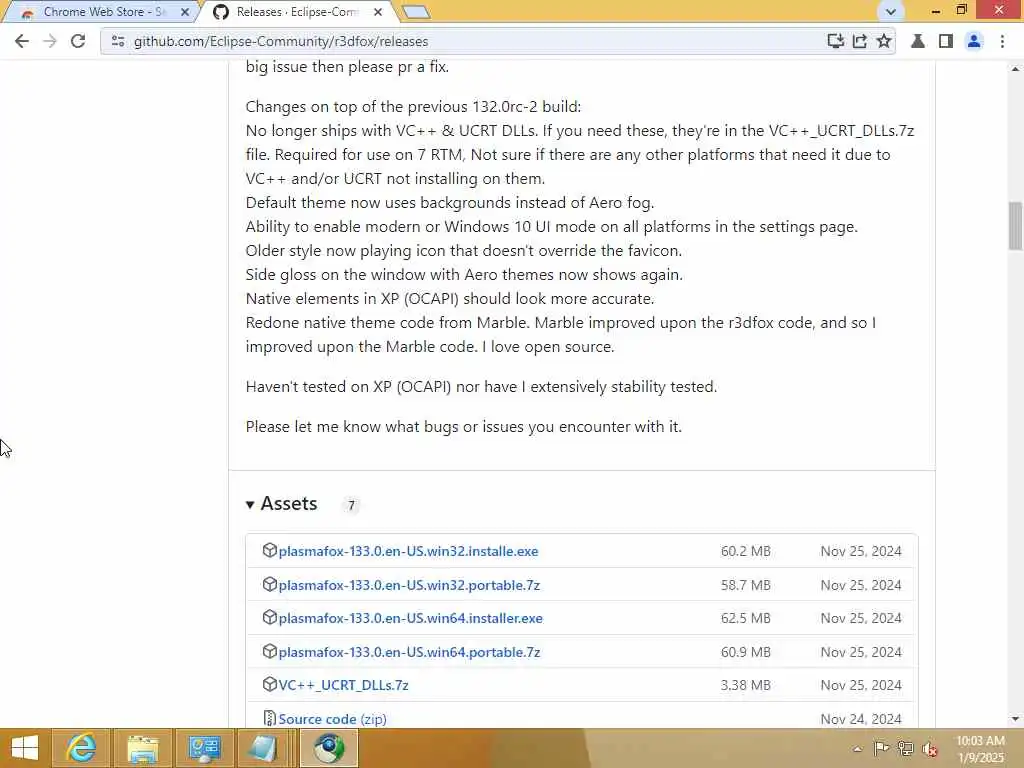This screenshot has height=768, width=1024.
Task: Click scrollbar up arrow
Action: [1015, 68]
